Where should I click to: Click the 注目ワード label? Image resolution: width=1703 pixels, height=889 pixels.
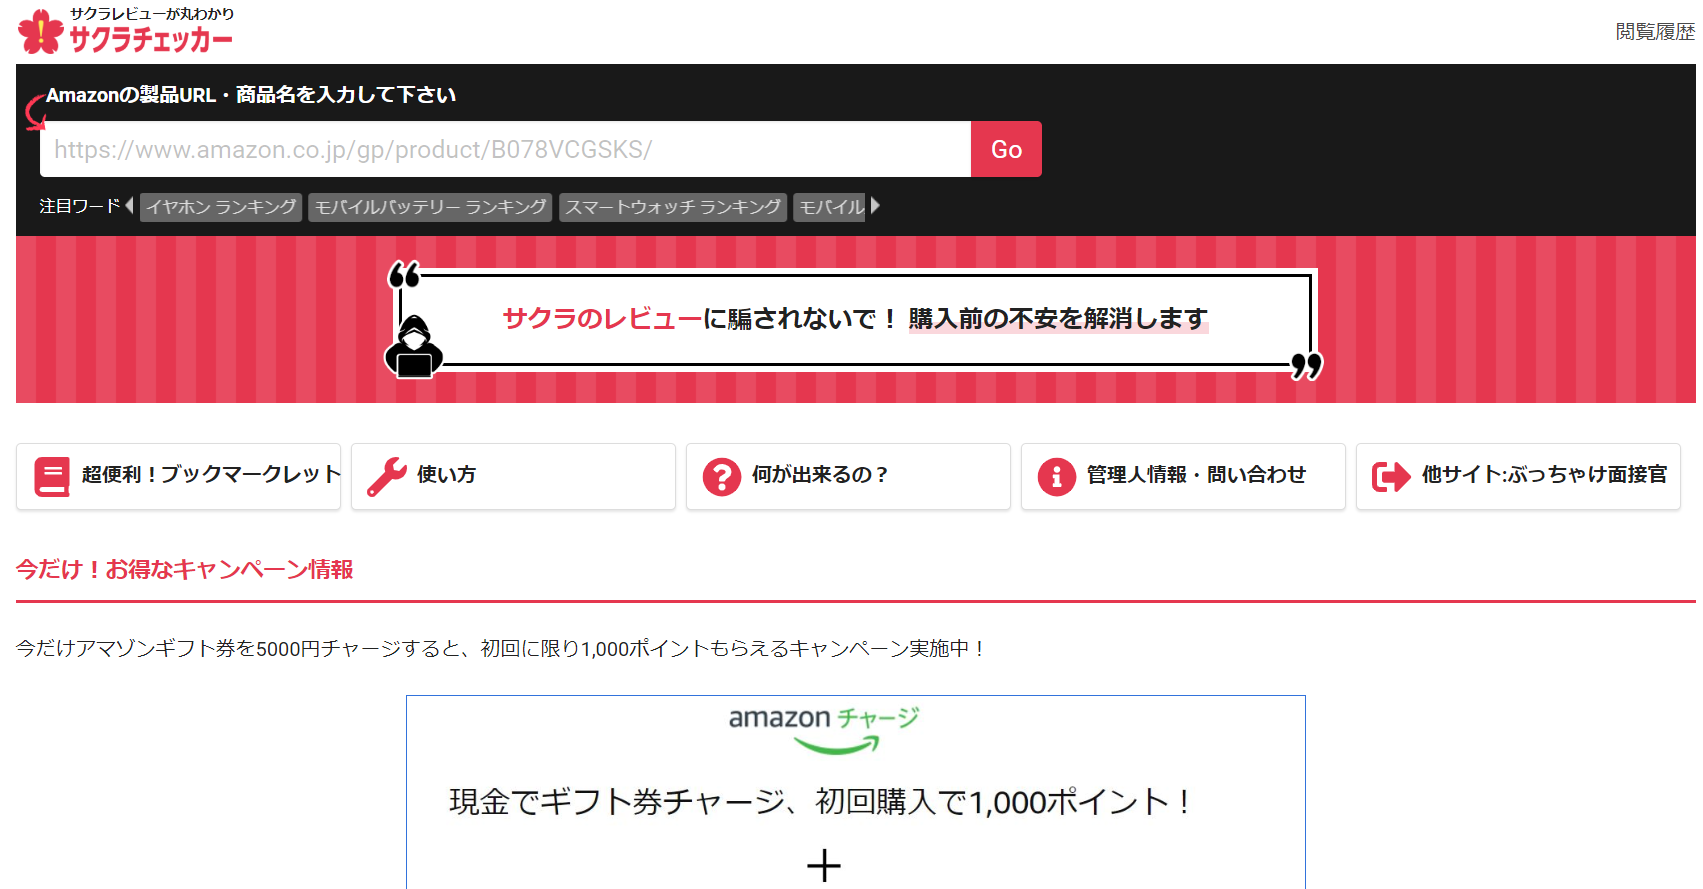[79, 206]
